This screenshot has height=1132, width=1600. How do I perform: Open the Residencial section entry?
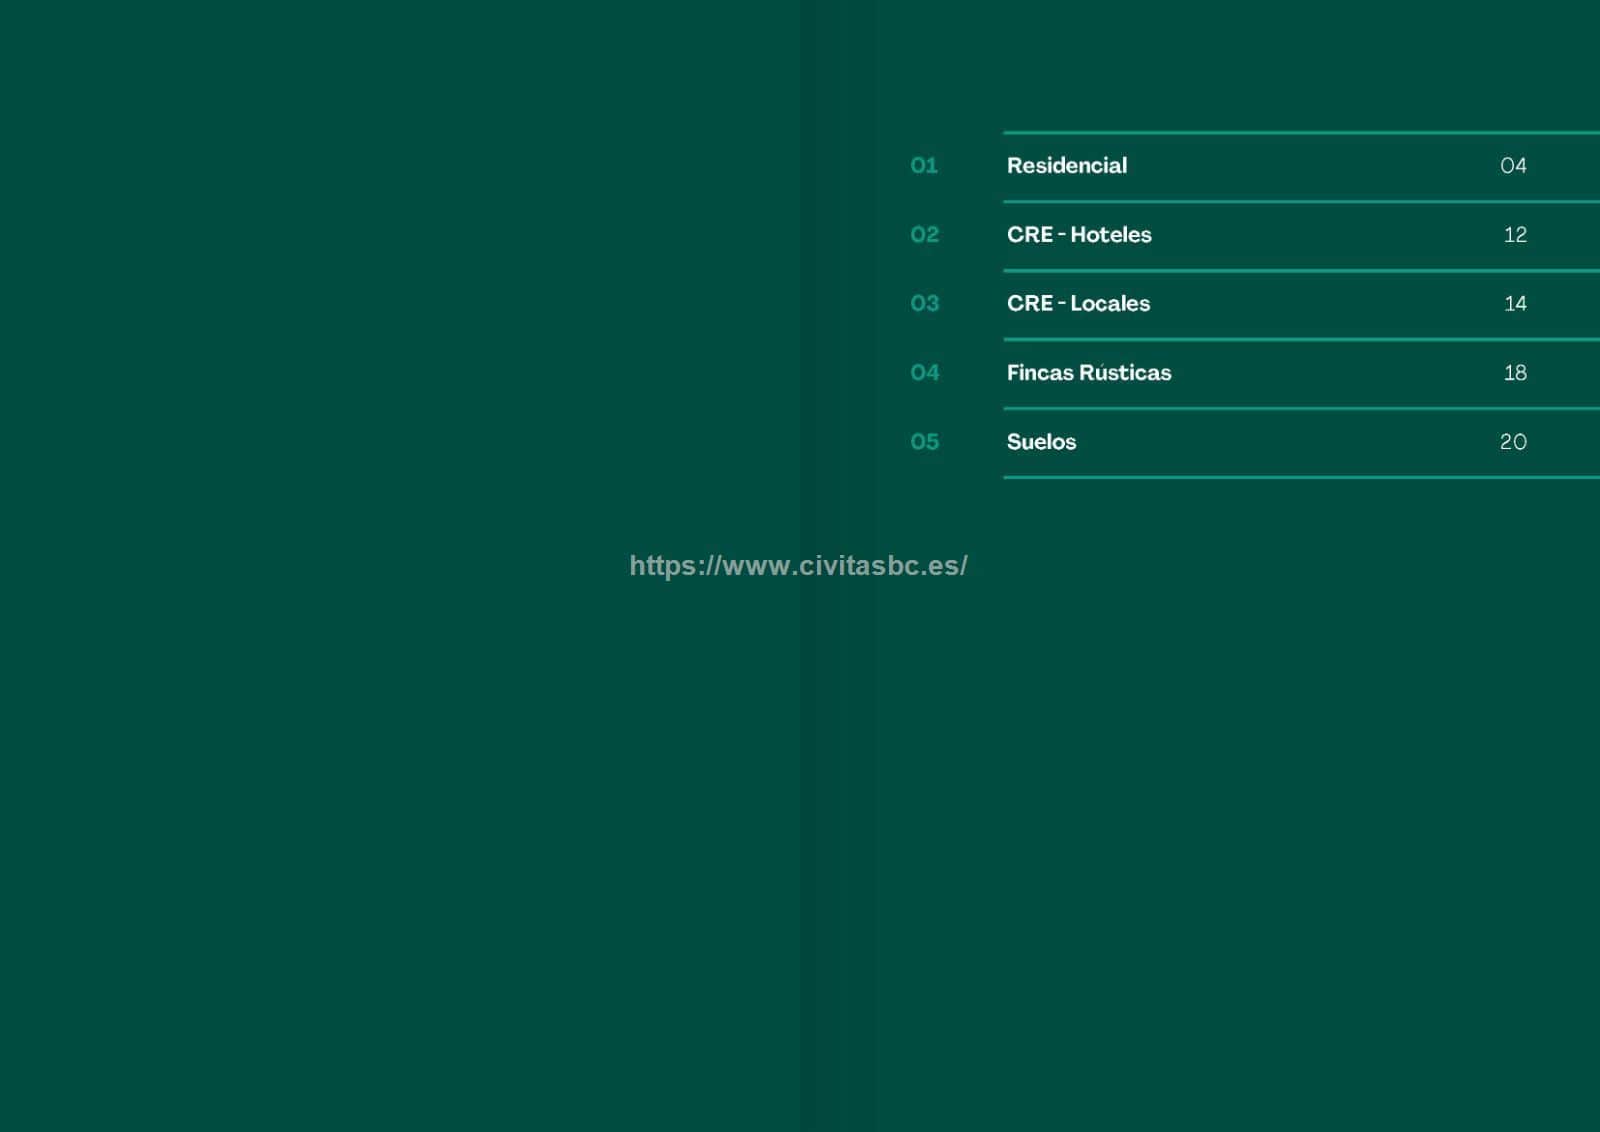coord(1066,166)
